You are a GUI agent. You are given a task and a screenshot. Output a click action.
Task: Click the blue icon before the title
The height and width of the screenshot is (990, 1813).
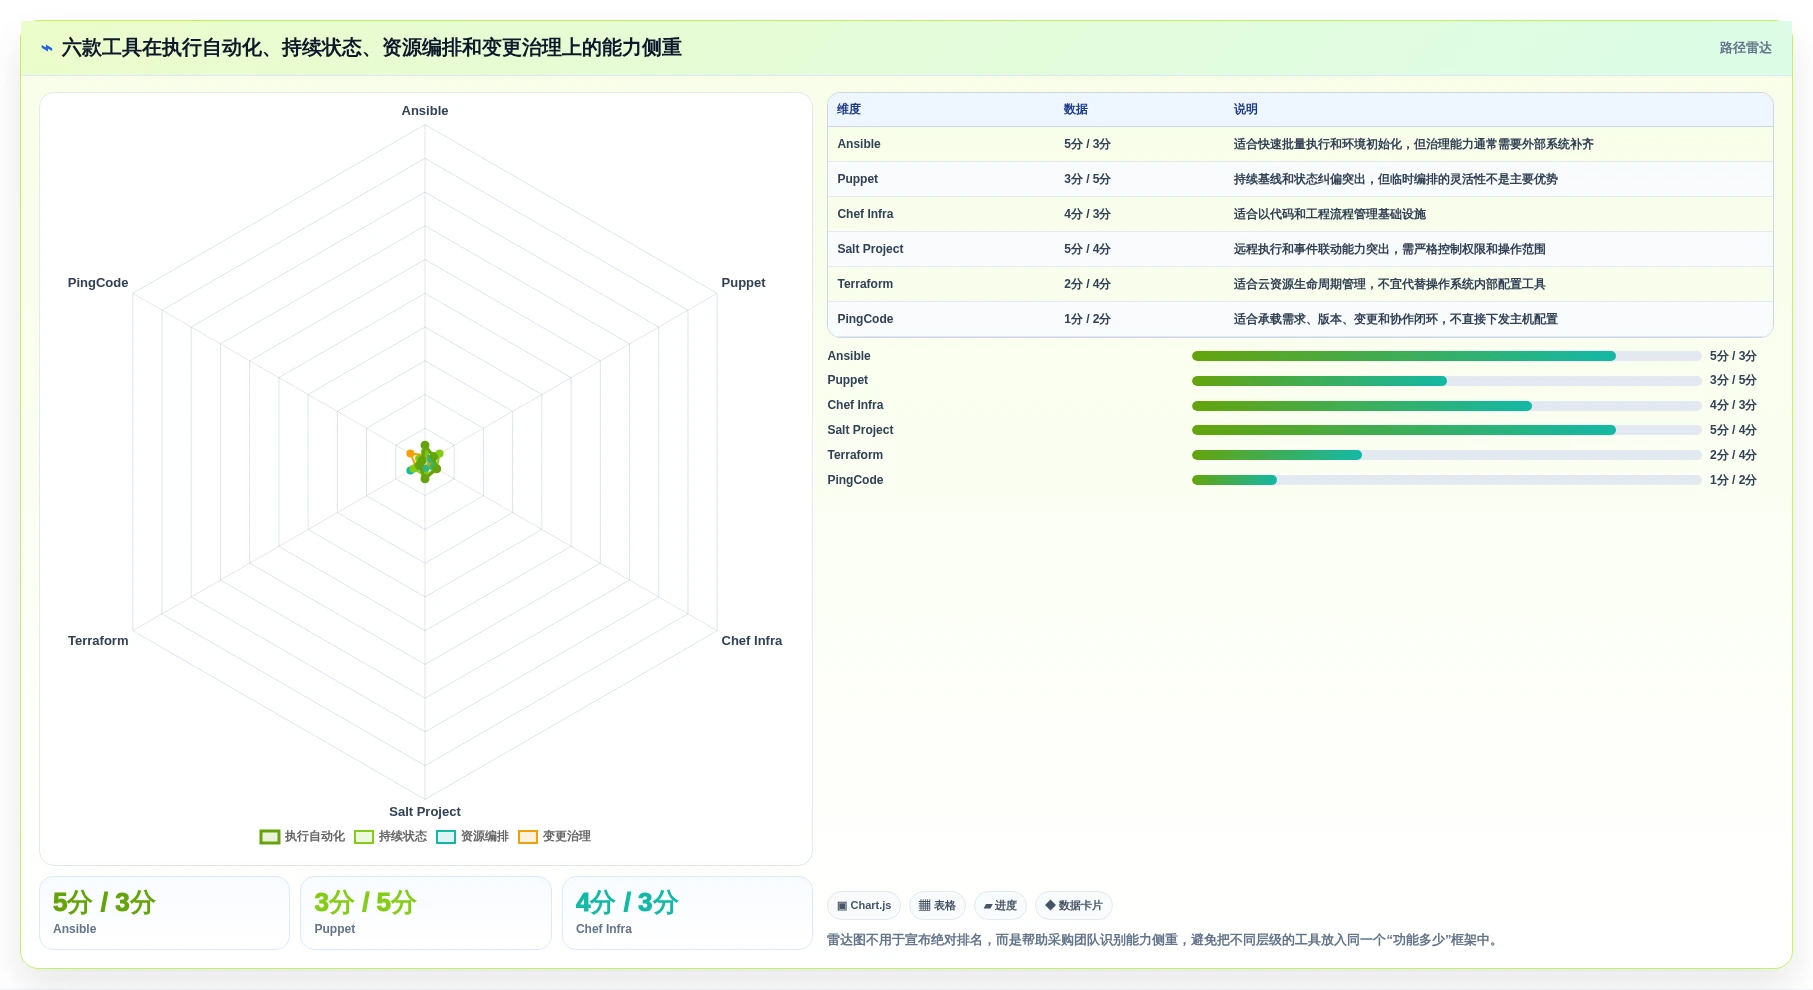click(46, 48)
